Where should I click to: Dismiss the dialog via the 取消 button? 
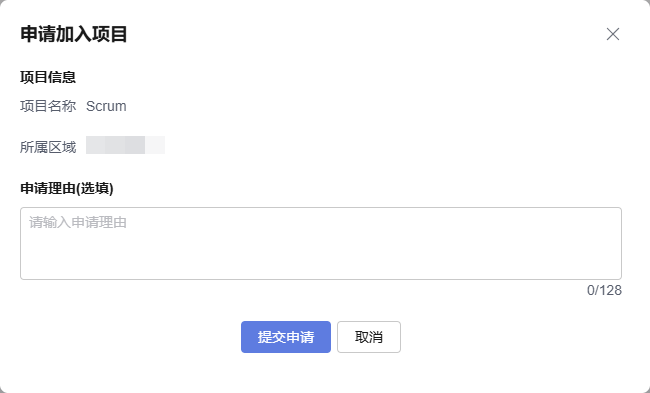coord(369,337)
